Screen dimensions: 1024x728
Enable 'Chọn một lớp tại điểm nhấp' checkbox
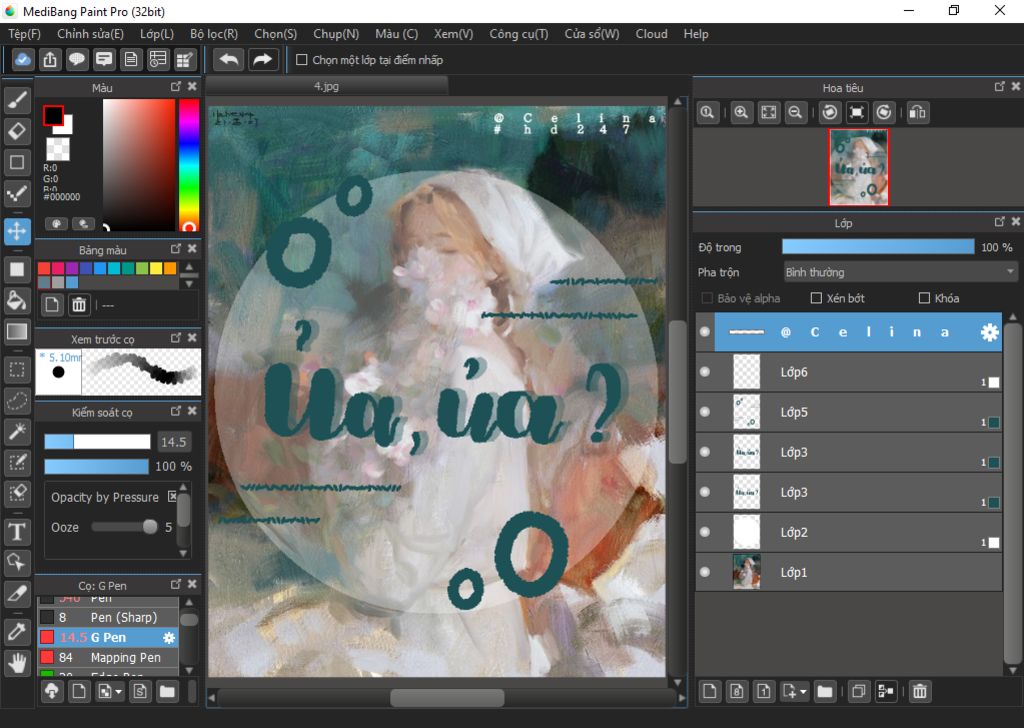pyautogui.click(x=301, y=60)
